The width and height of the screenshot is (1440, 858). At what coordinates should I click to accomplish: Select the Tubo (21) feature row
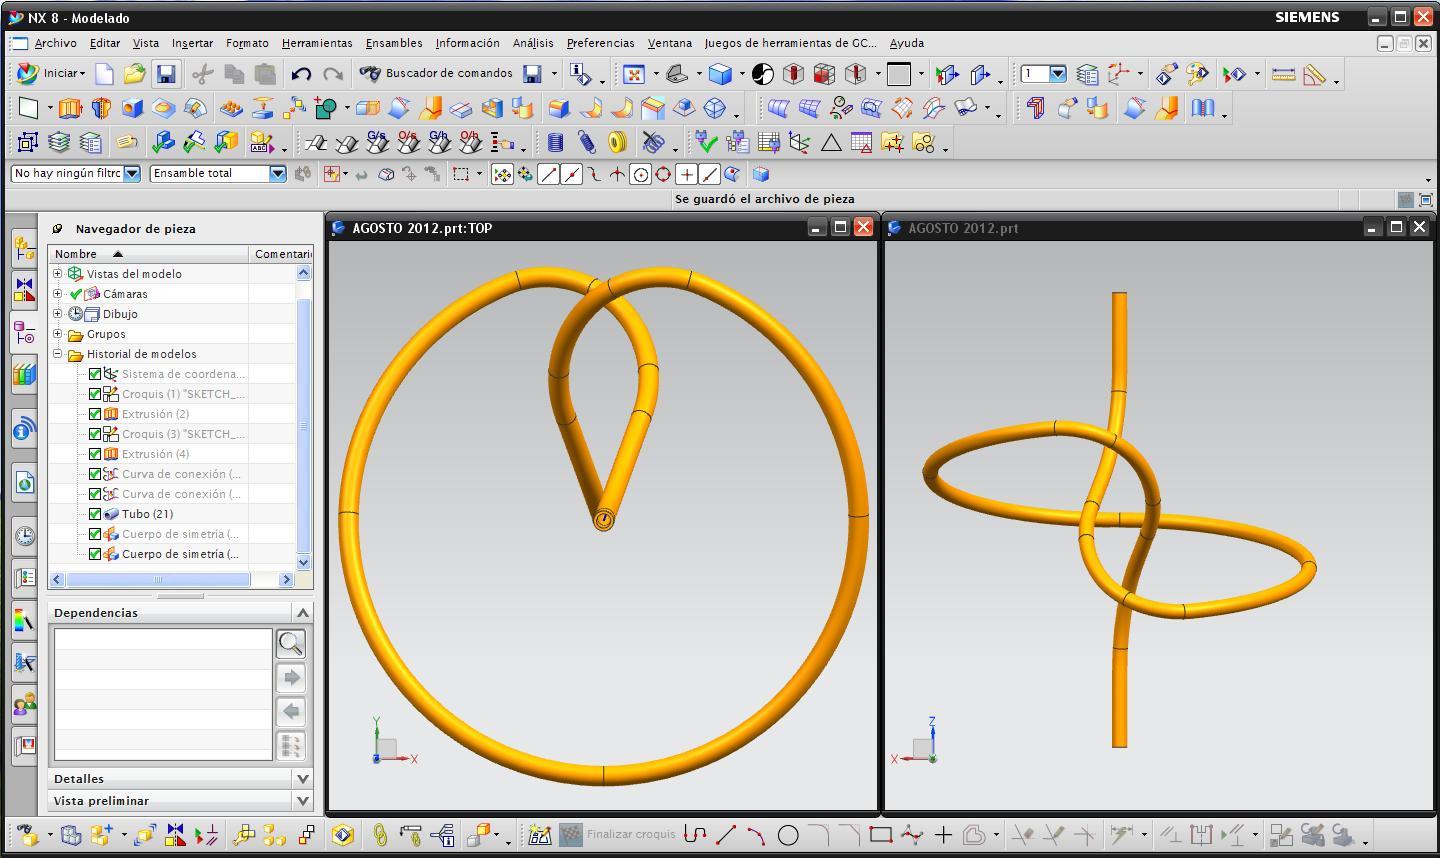(x=147, y=514)
